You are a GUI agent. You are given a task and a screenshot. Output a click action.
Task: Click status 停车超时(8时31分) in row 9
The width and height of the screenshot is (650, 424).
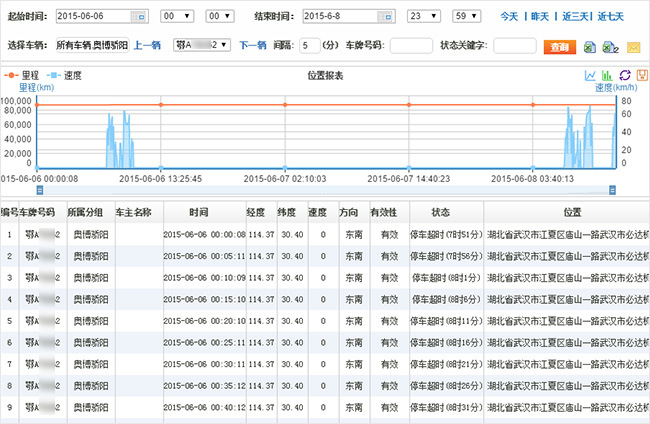[446, 407]
